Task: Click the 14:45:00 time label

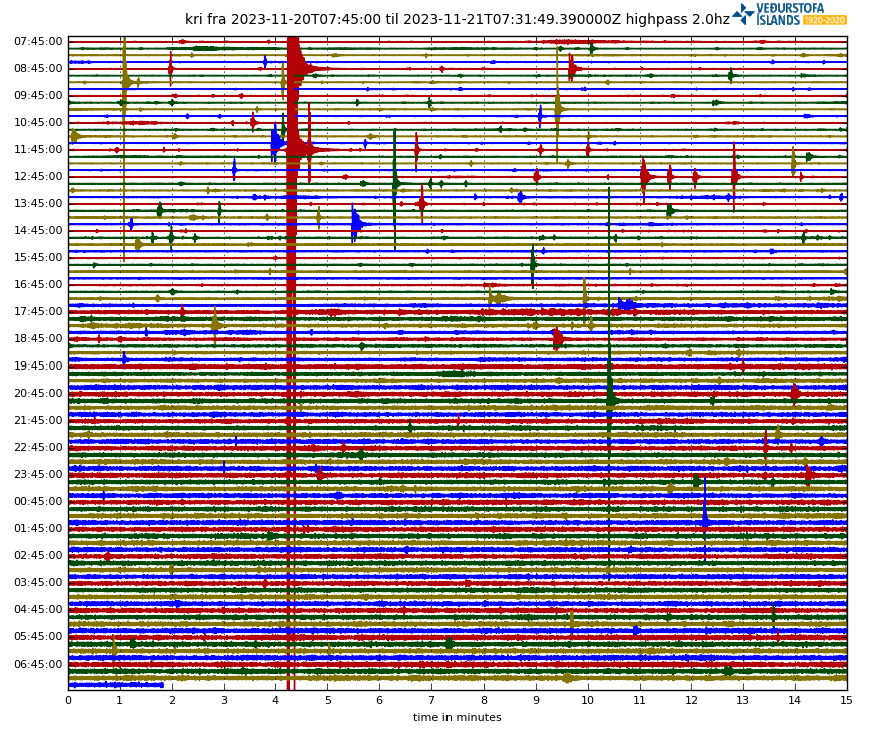Action: coord(39,230)
